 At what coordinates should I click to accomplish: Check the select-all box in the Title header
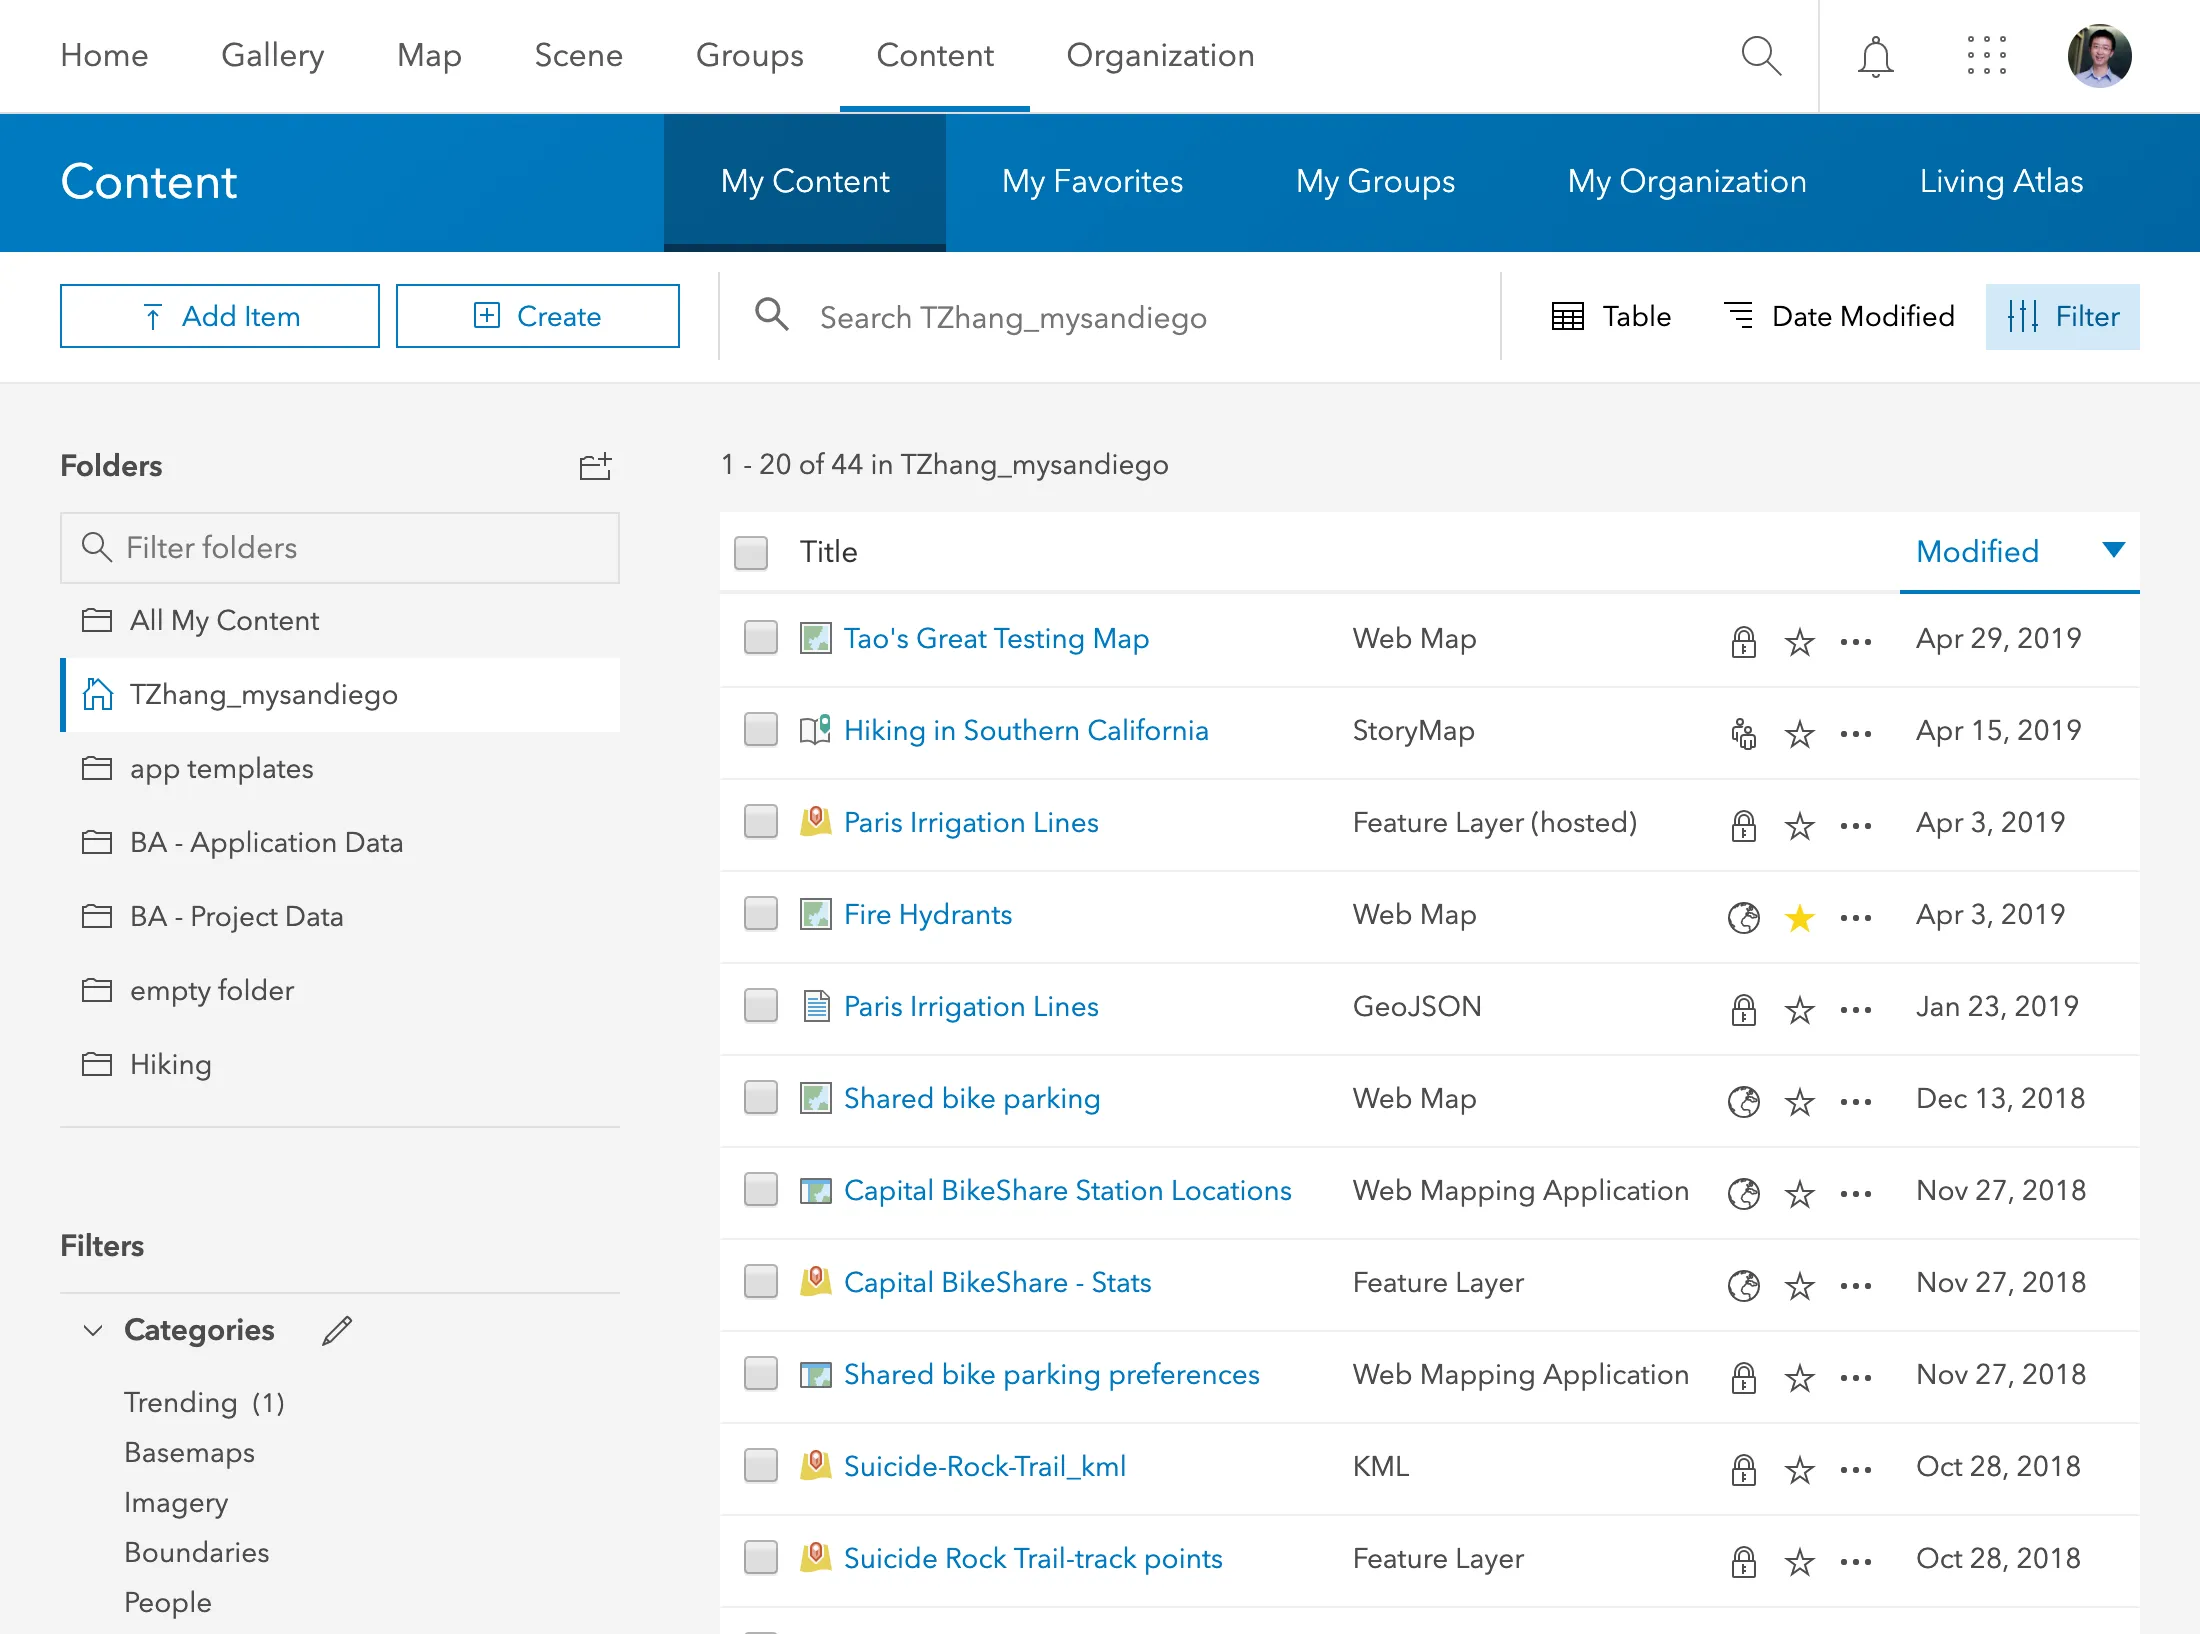(x=750, y=552)
